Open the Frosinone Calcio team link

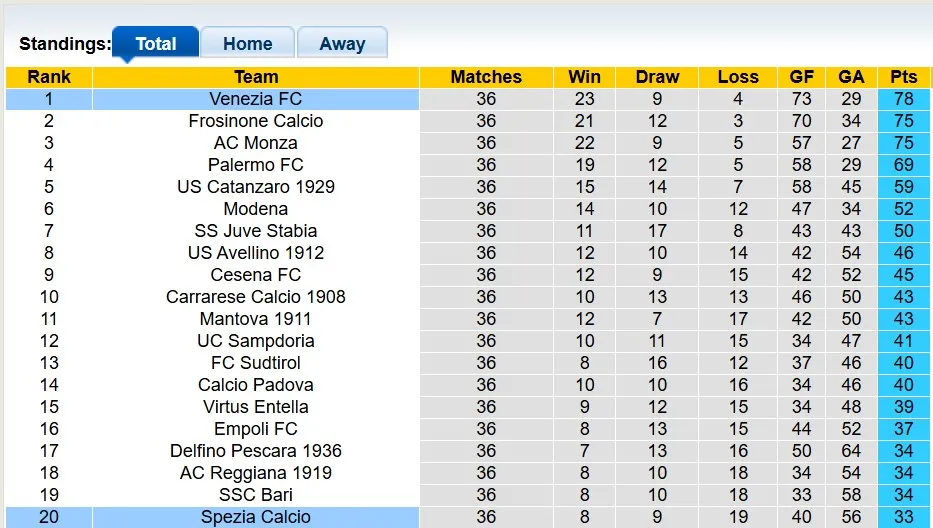(256, 121)
